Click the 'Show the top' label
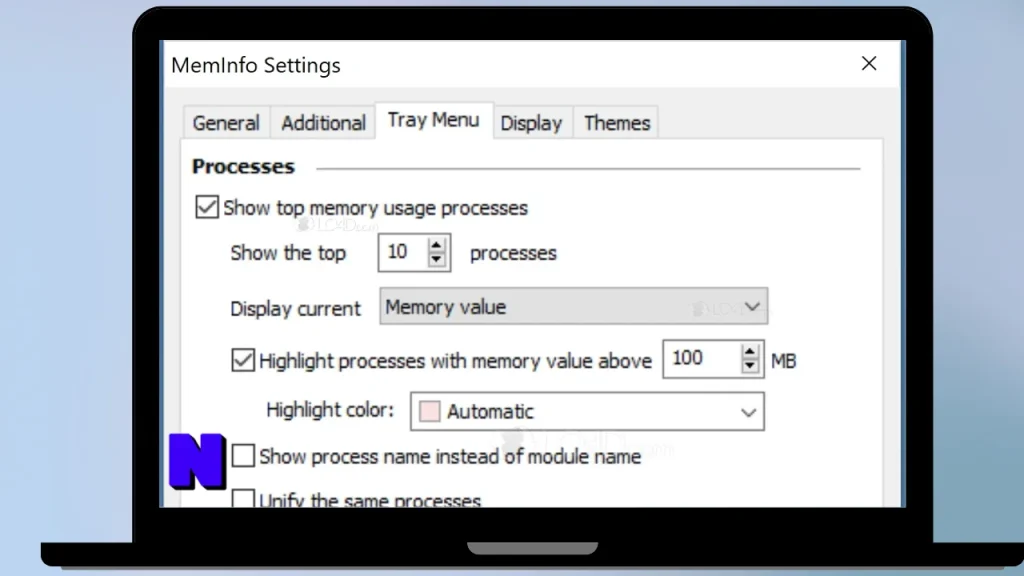 (x=288, y=253)
